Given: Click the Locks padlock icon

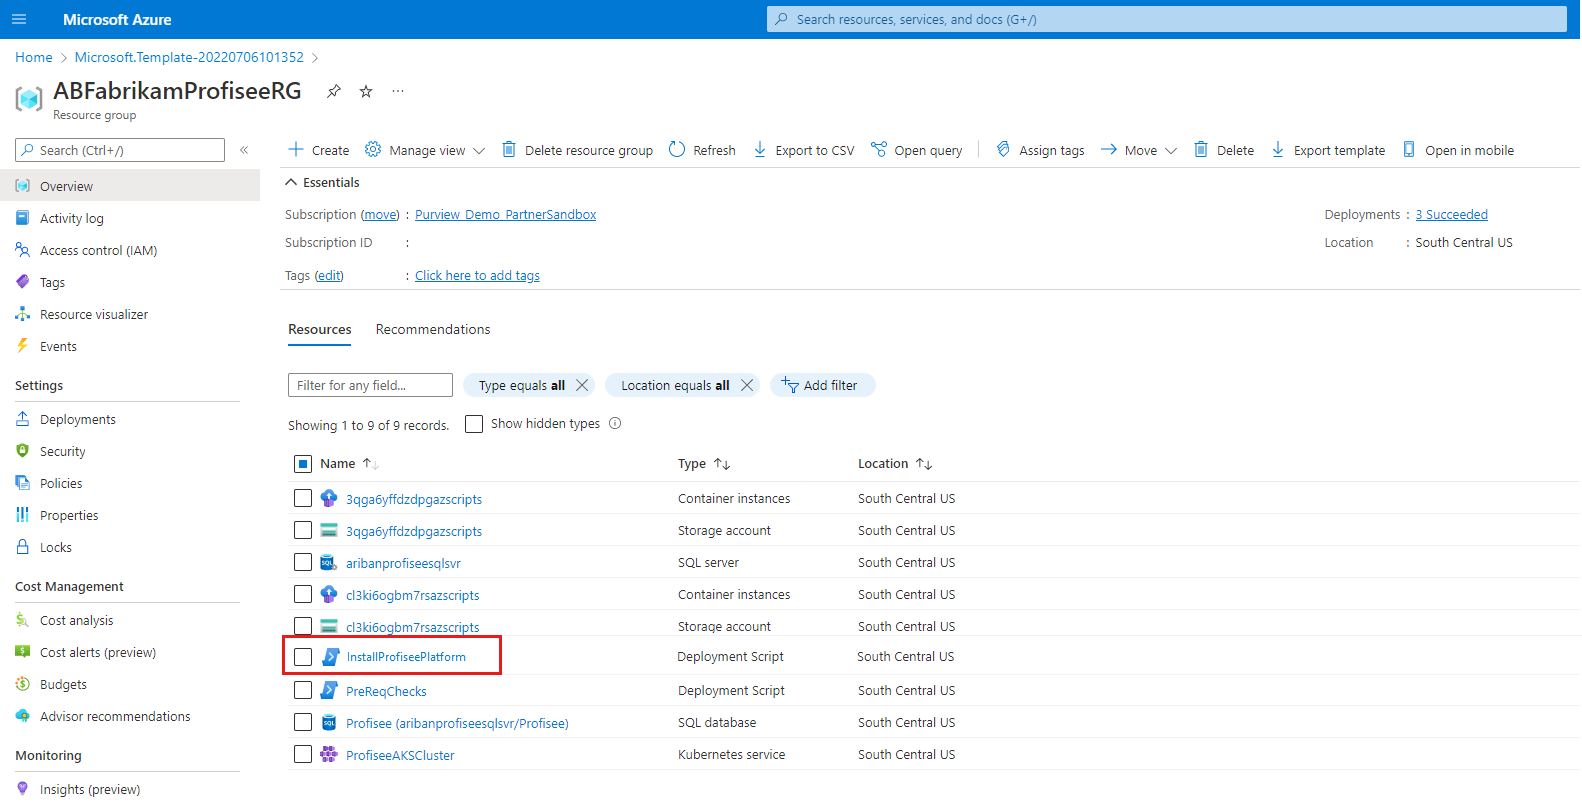Looking at the screenshot, I should (22, 547).
